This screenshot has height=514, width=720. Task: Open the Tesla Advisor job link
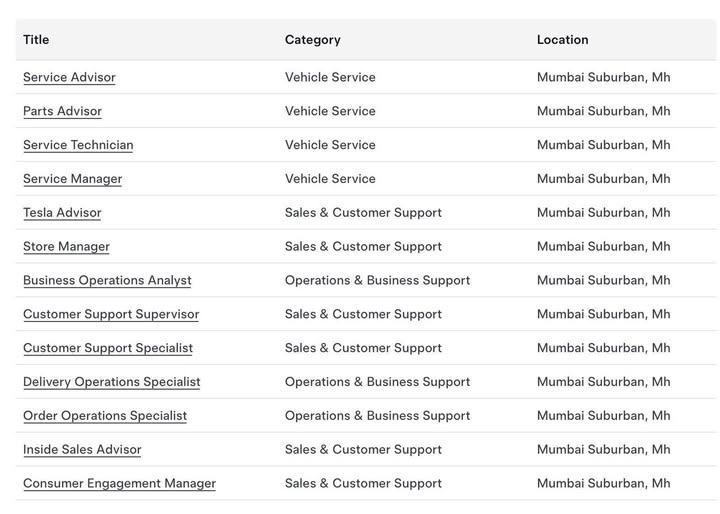pyautogui.click(x=62, y=213)
